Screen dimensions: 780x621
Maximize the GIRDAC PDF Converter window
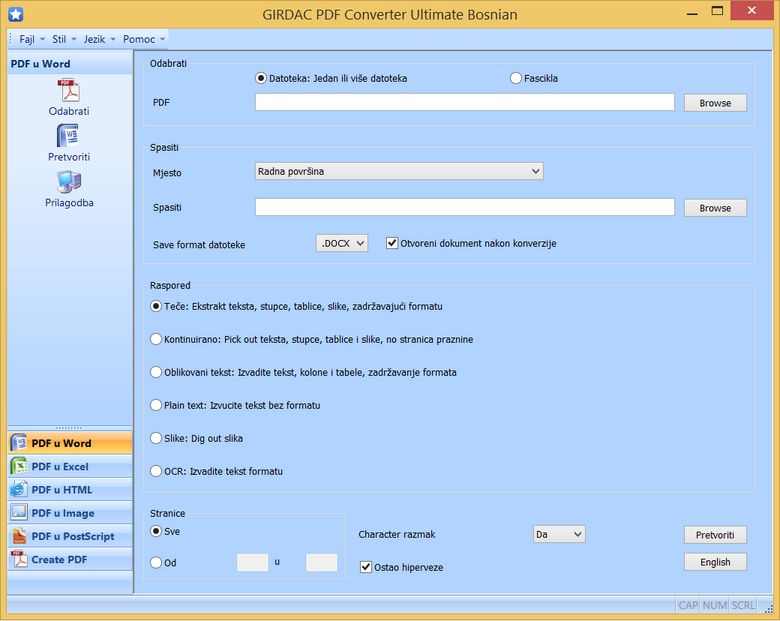[717, 11]
